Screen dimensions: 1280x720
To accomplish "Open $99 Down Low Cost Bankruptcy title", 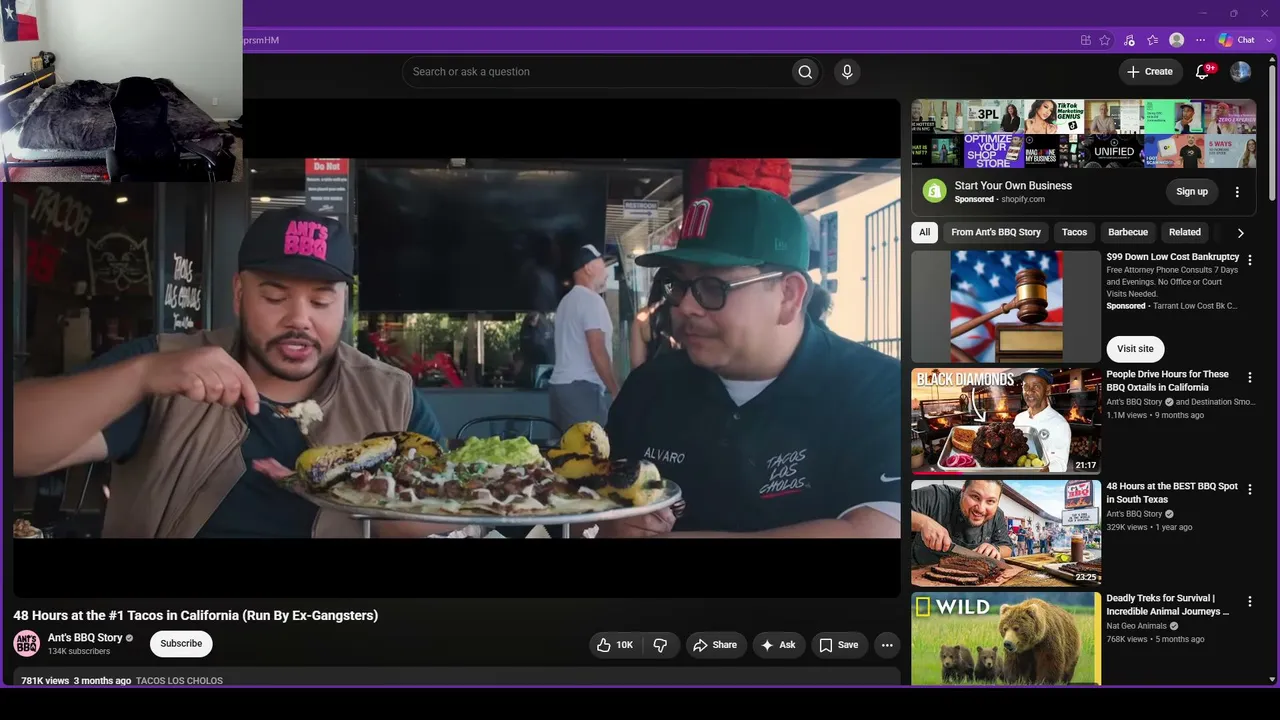I will point(1172,257).
